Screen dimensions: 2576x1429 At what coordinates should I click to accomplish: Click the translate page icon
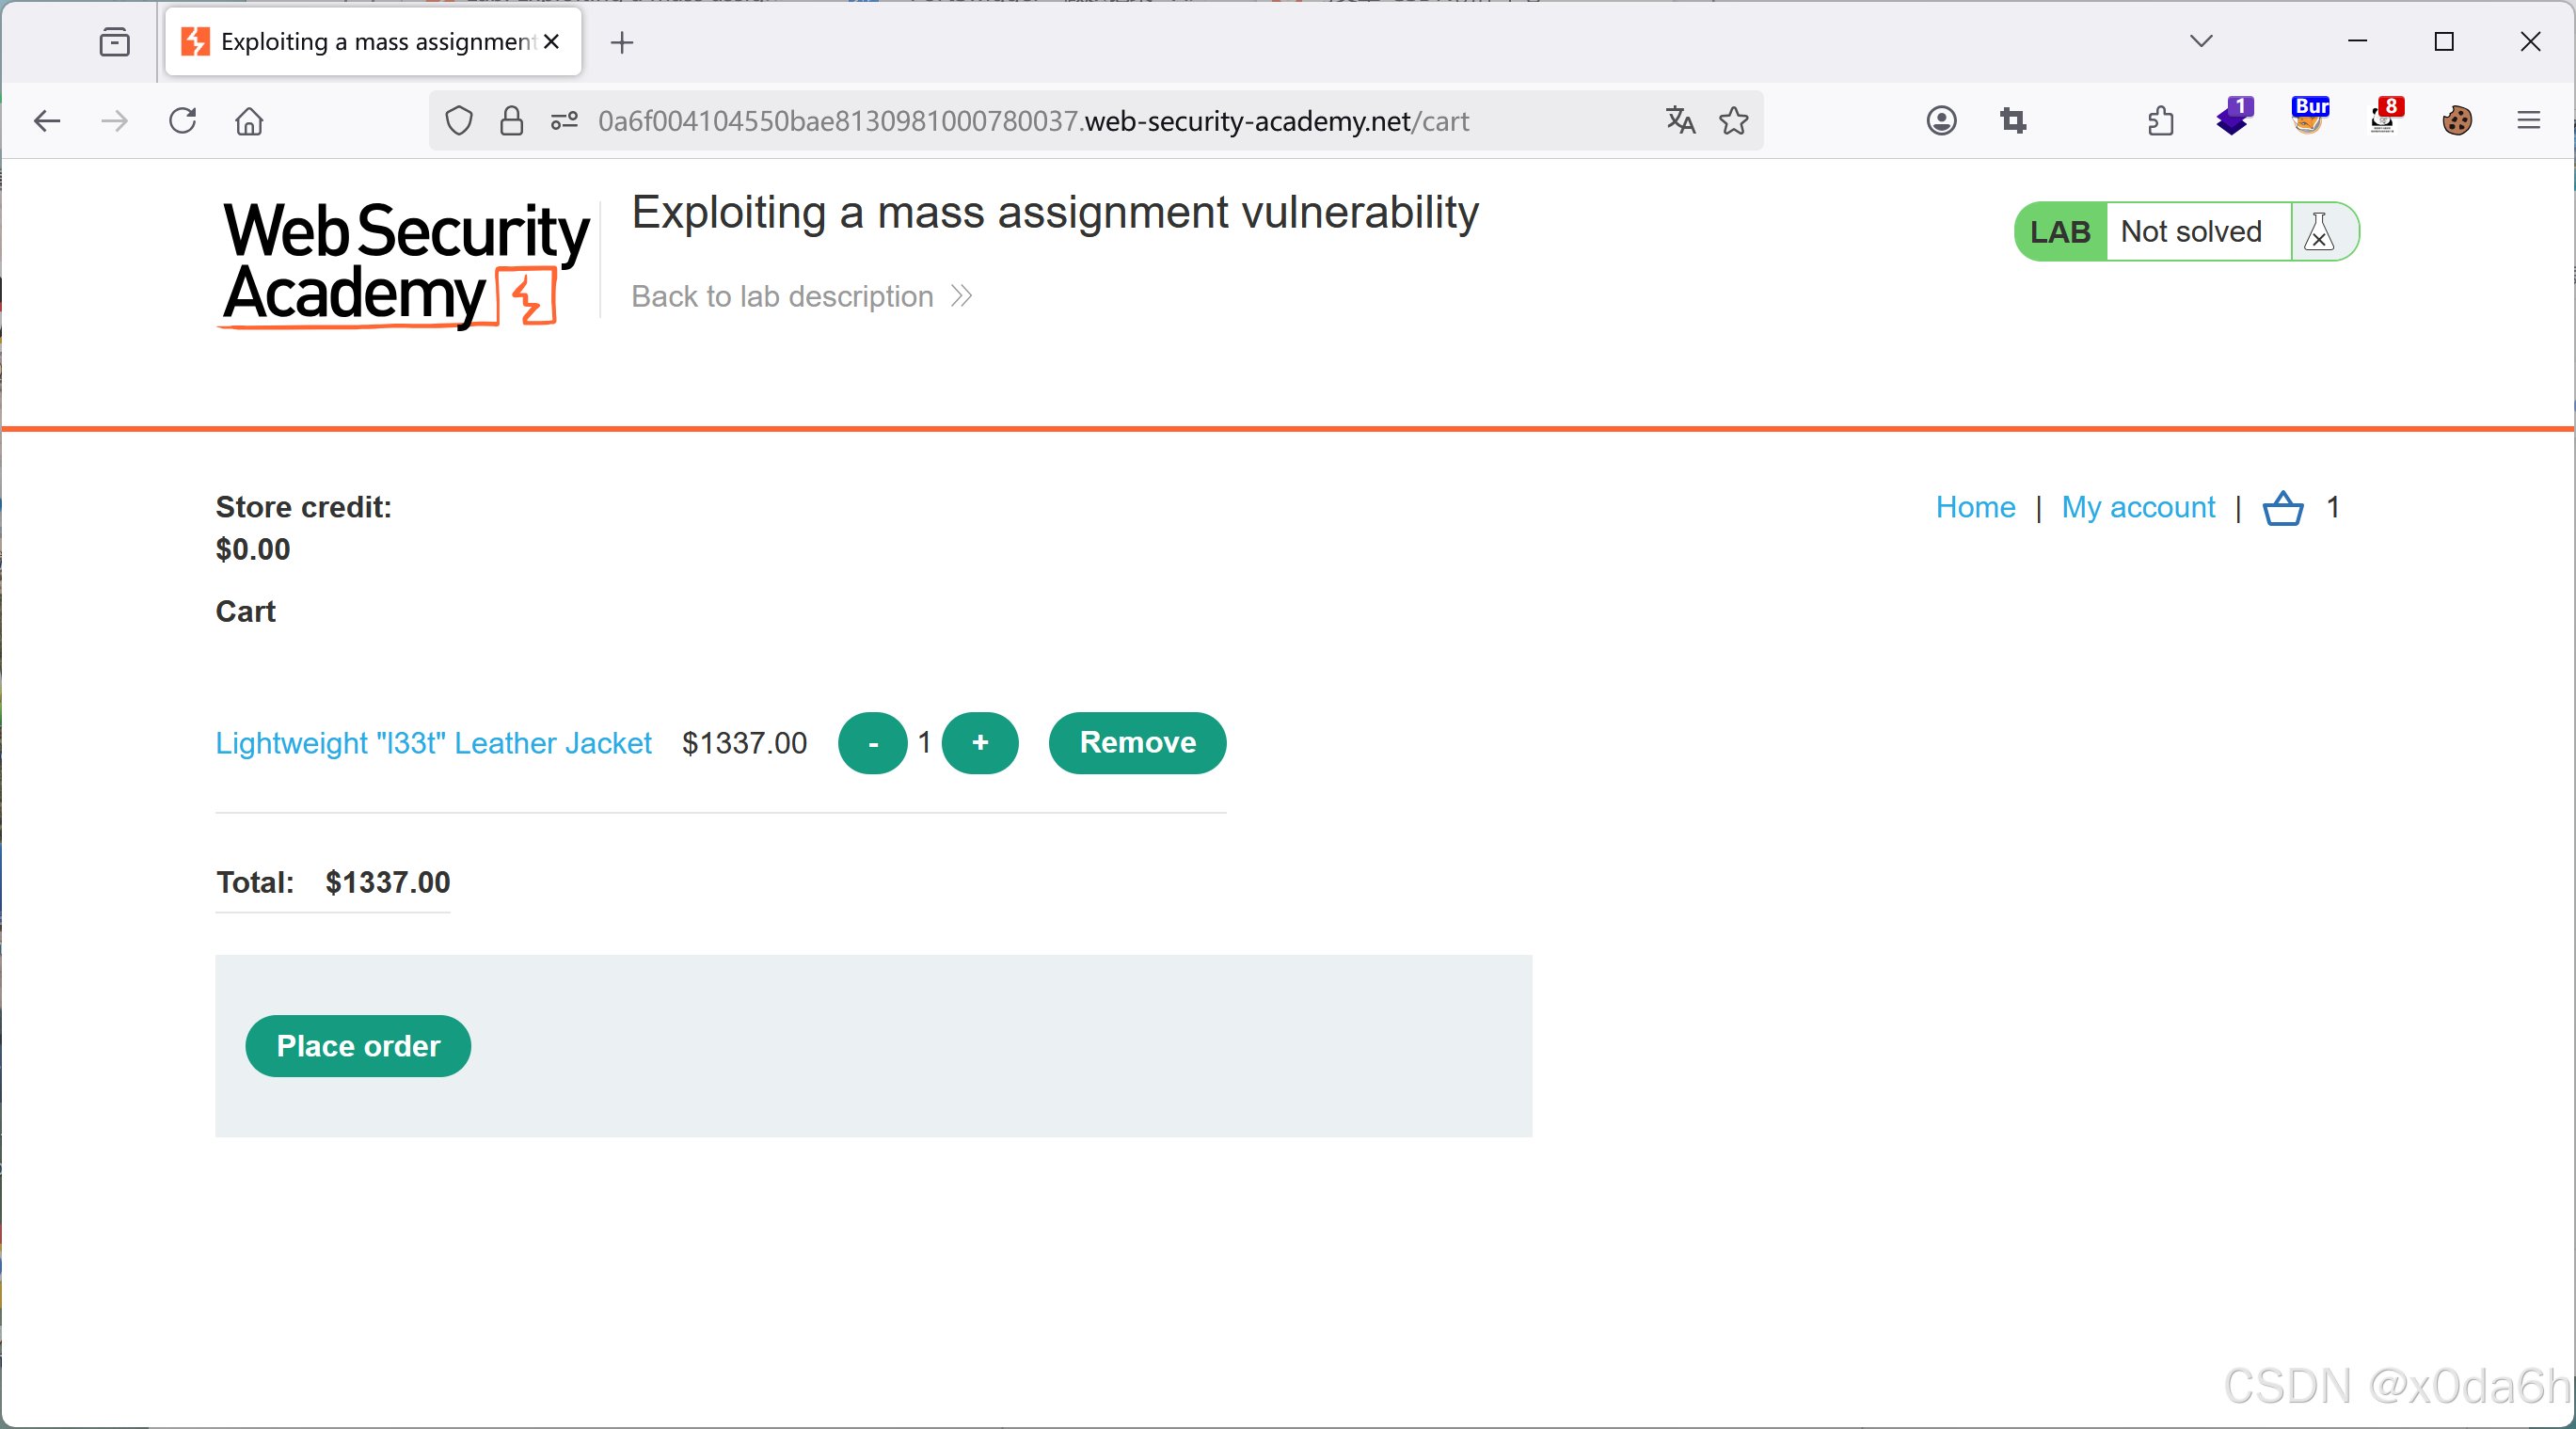(x=1680, y=121)
